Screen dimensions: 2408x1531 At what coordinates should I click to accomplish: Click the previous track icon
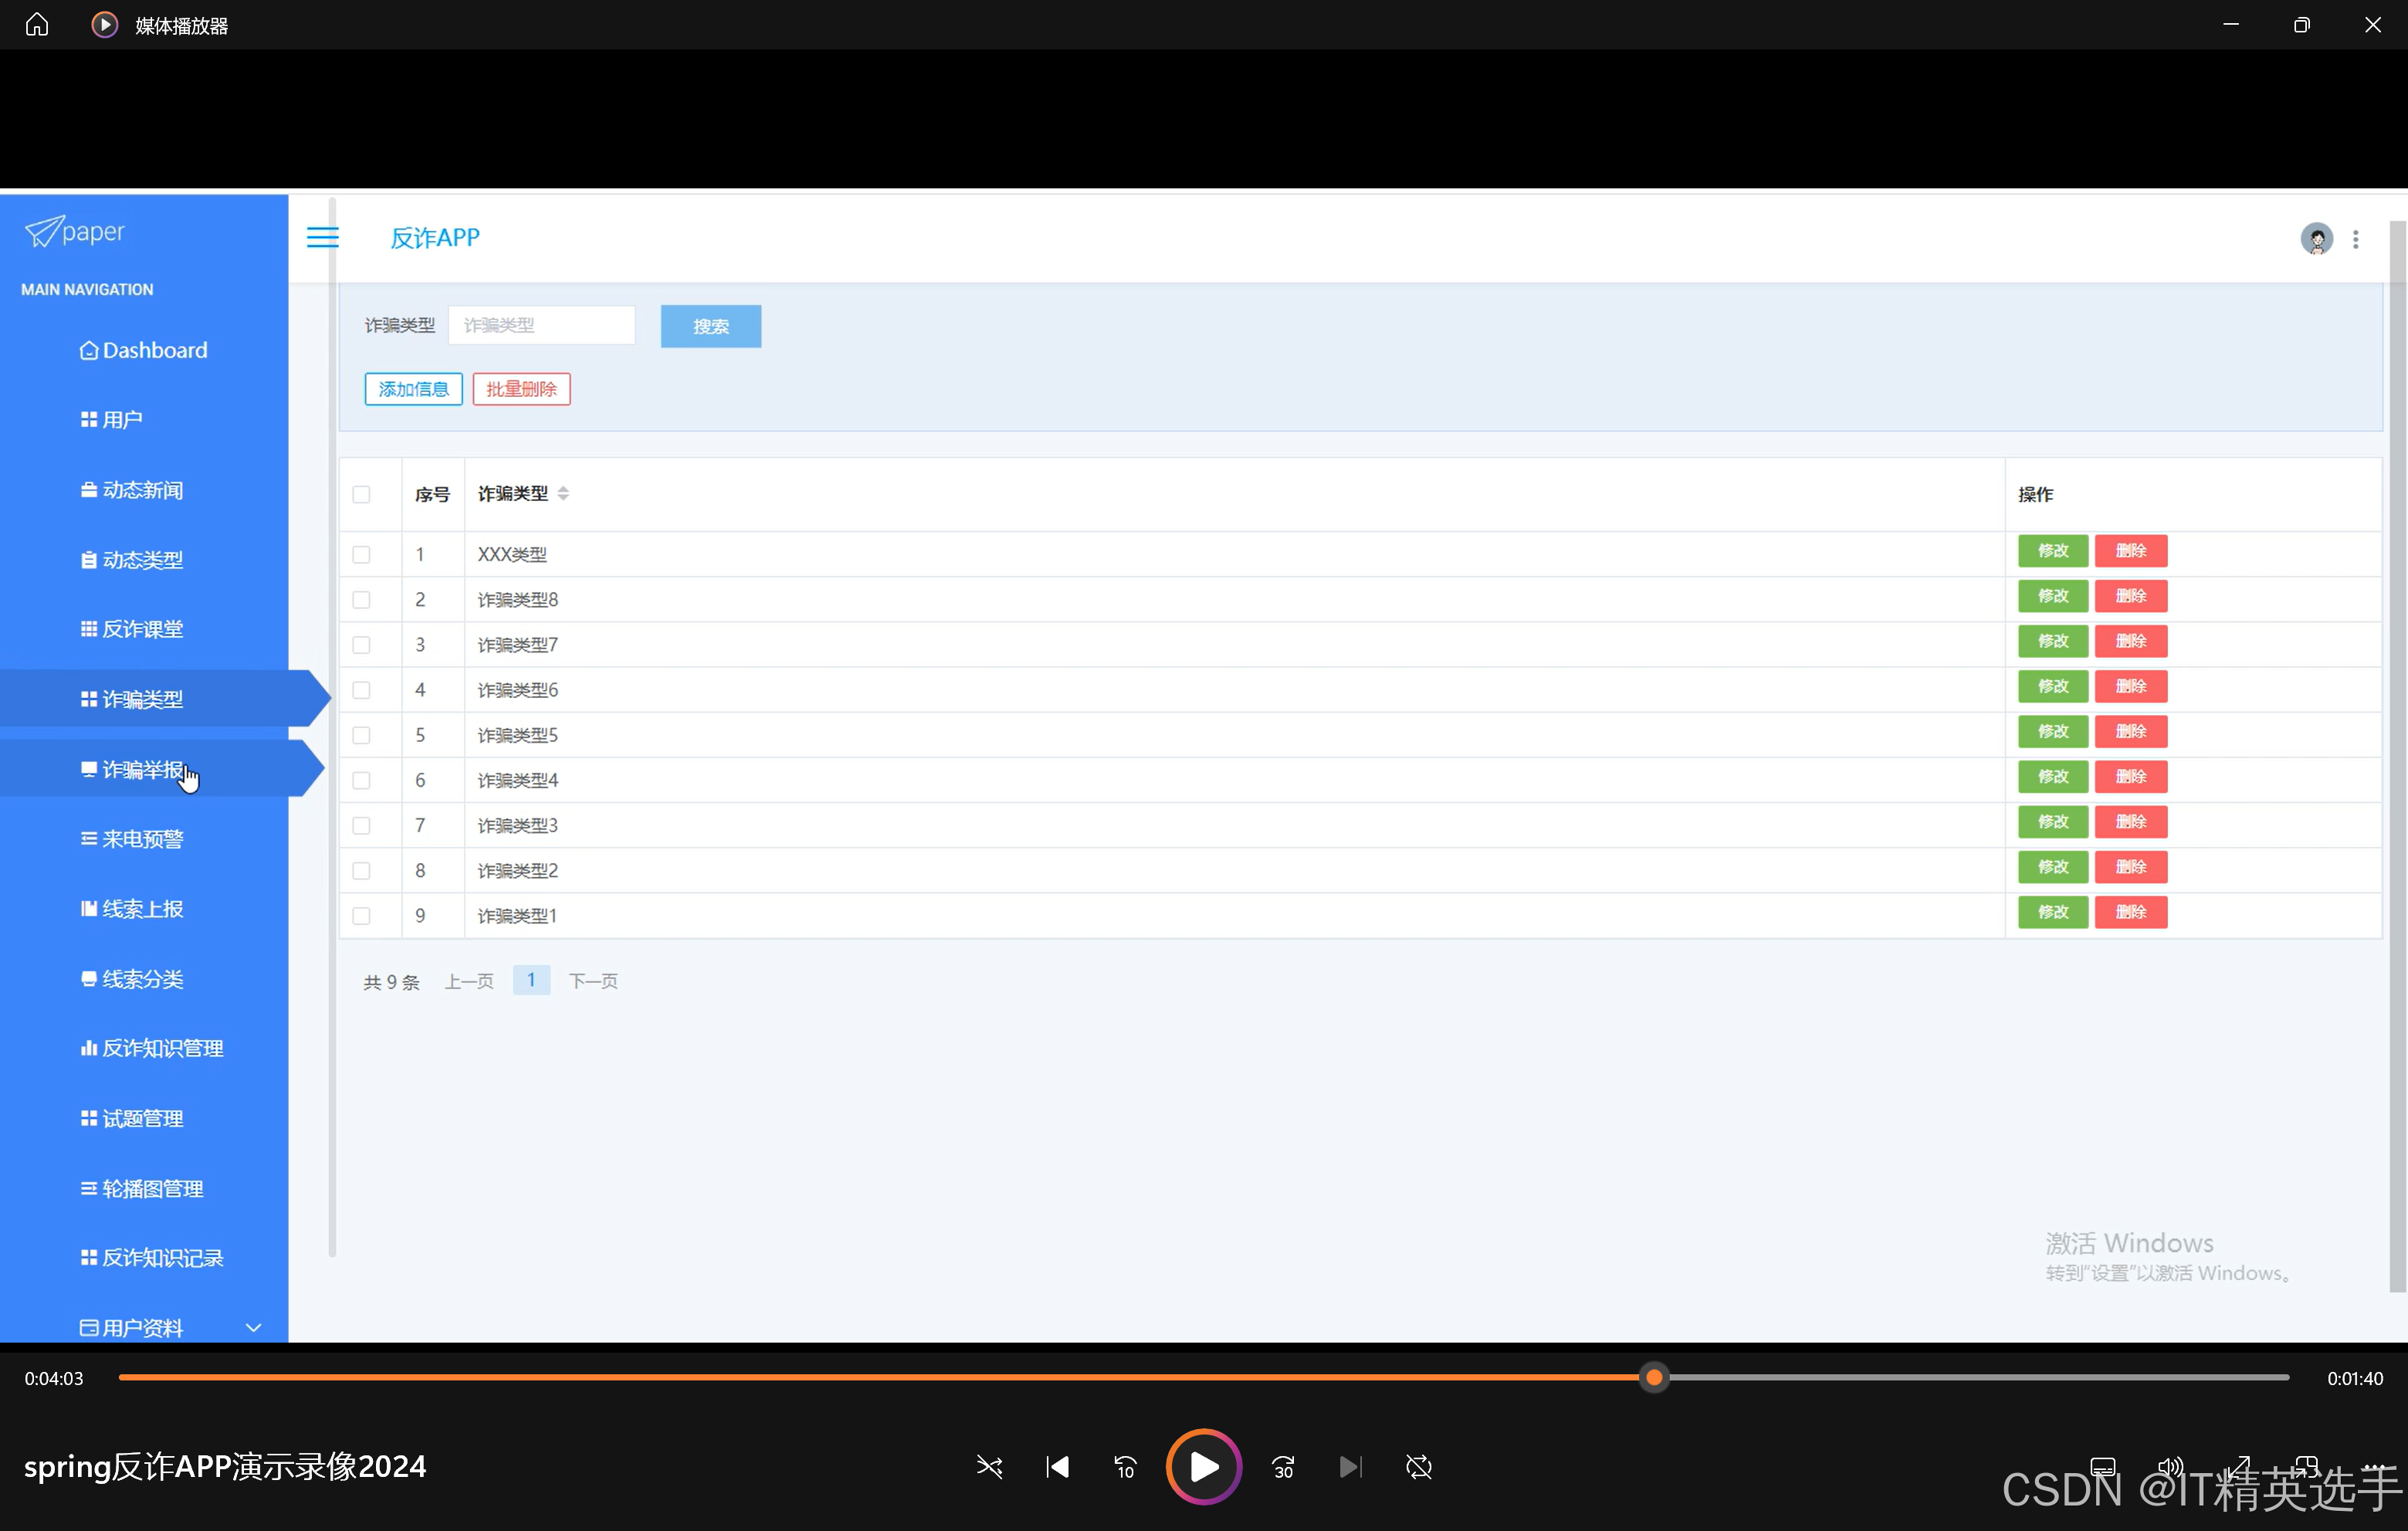click(1057, 1467)
